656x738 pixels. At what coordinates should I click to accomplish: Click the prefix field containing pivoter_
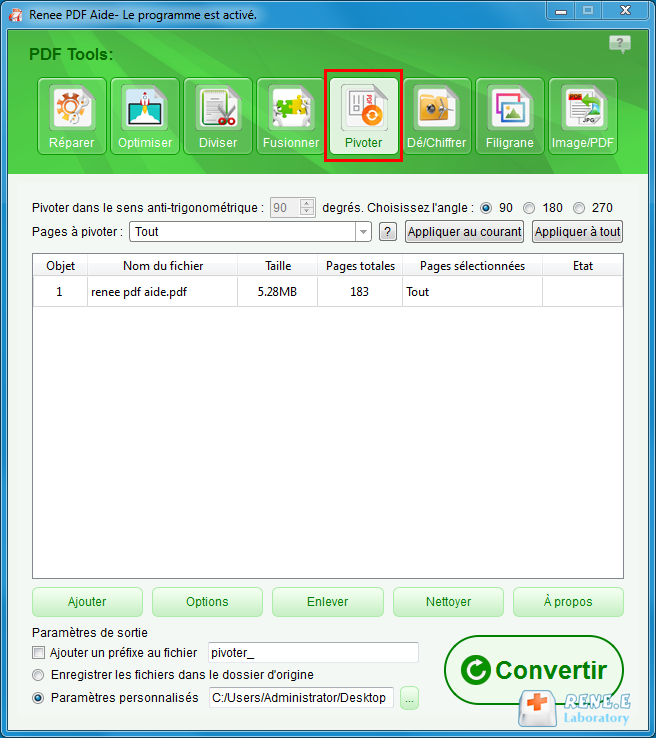tap(313, 653)
